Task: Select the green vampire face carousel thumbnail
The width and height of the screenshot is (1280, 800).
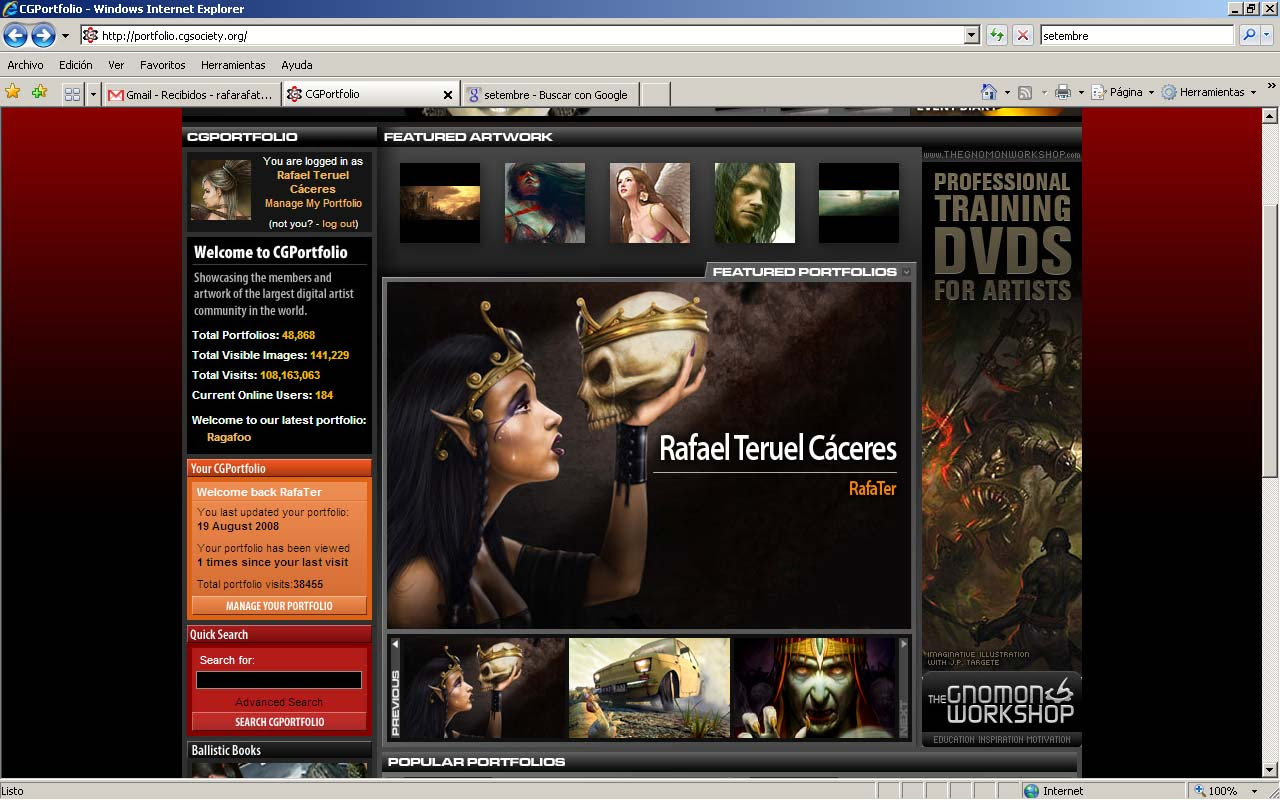Action: pyautogui.click(x=815, y=688)
